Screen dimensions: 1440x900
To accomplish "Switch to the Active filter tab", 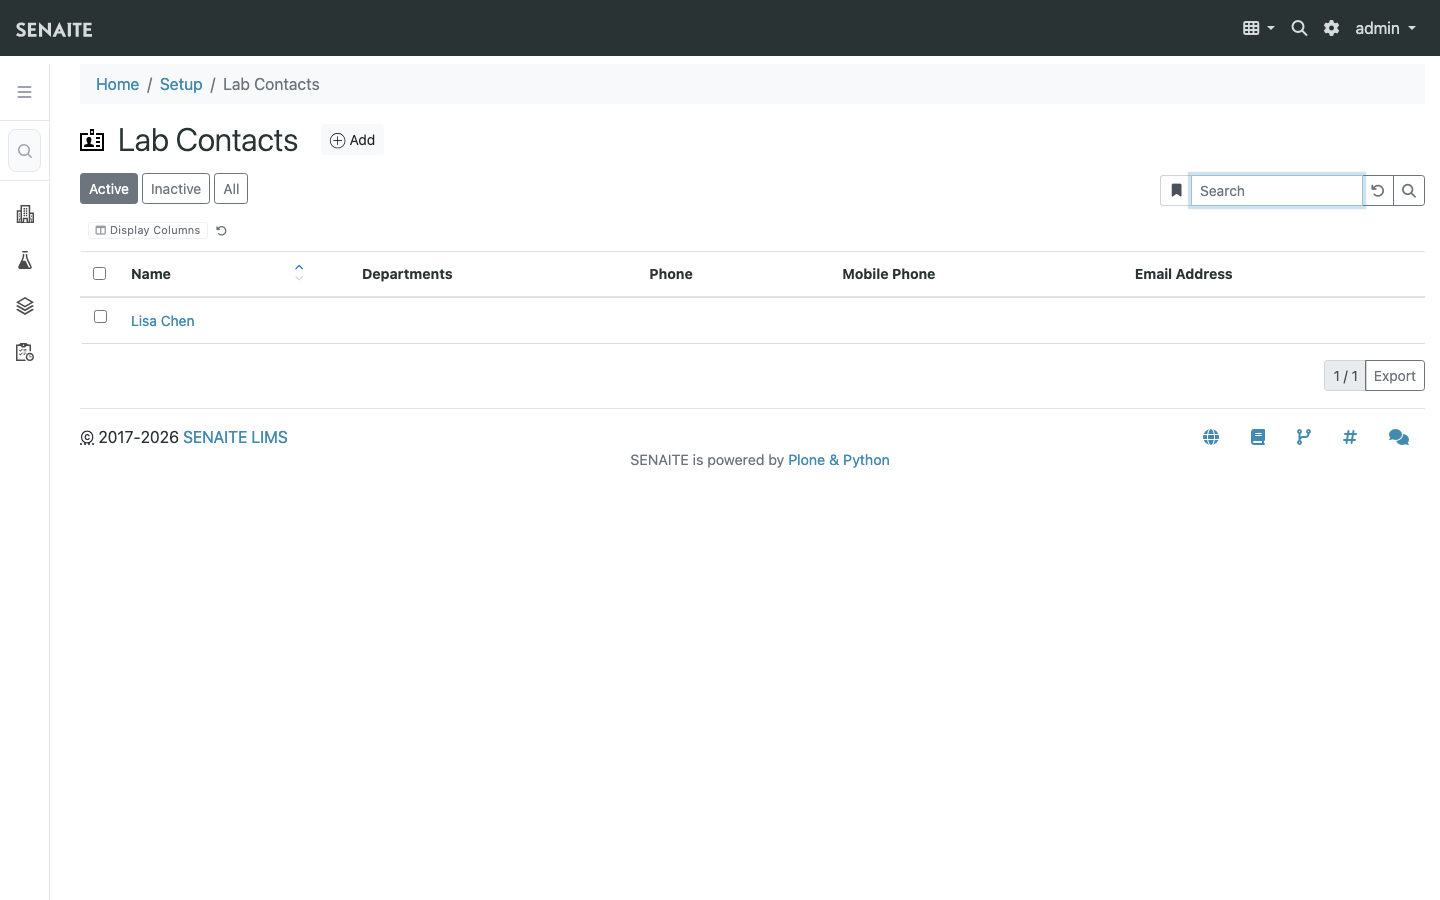I will click(109, 189).
